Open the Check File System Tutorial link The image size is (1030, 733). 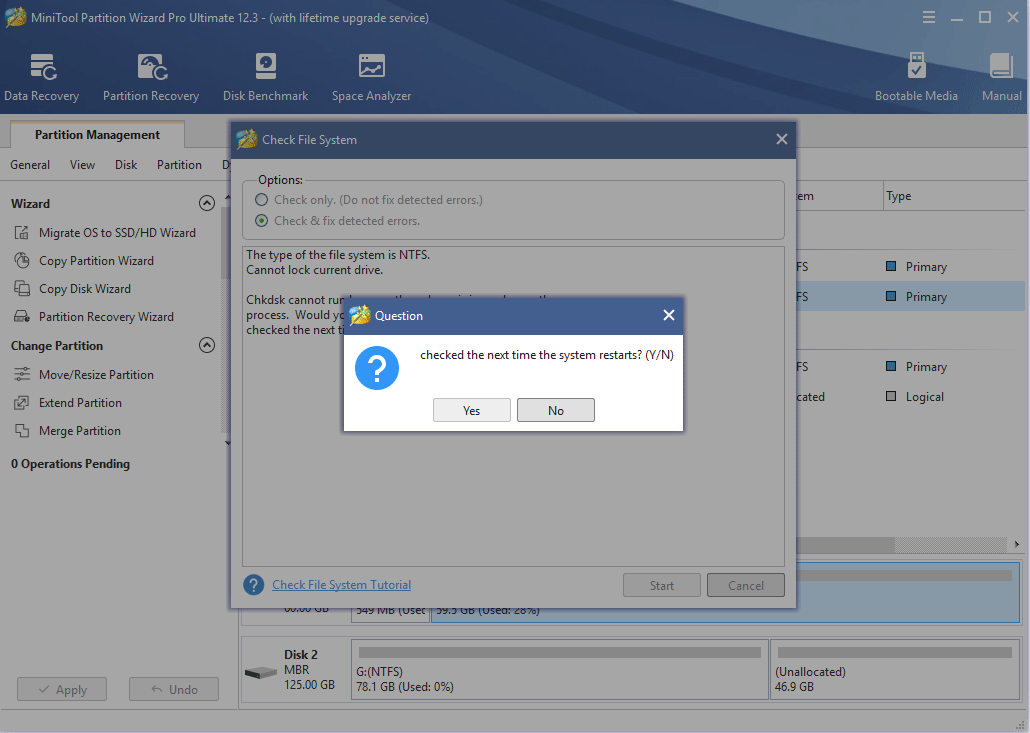click(x=342, y=585)
